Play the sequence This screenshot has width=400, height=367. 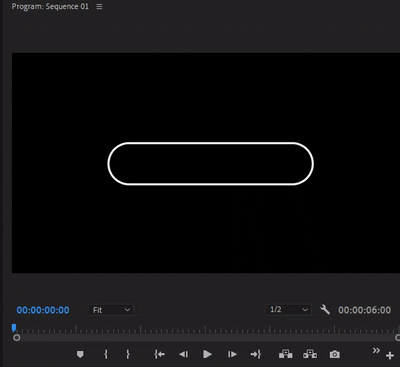(x=207, y=354)
